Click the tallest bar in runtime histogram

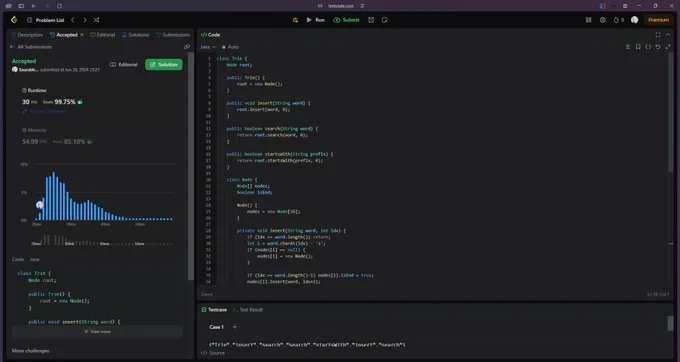[54, 196]
